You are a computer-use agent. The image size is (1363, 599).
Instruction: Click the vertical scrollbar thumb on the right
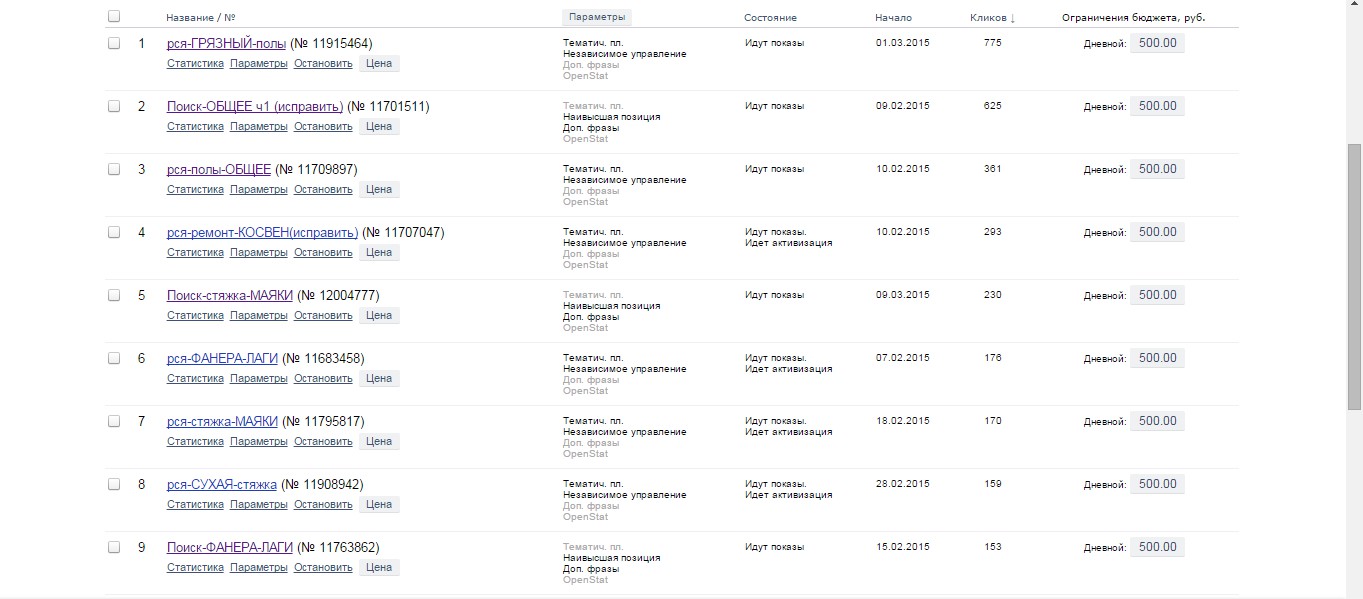[x=1354, y=276]
